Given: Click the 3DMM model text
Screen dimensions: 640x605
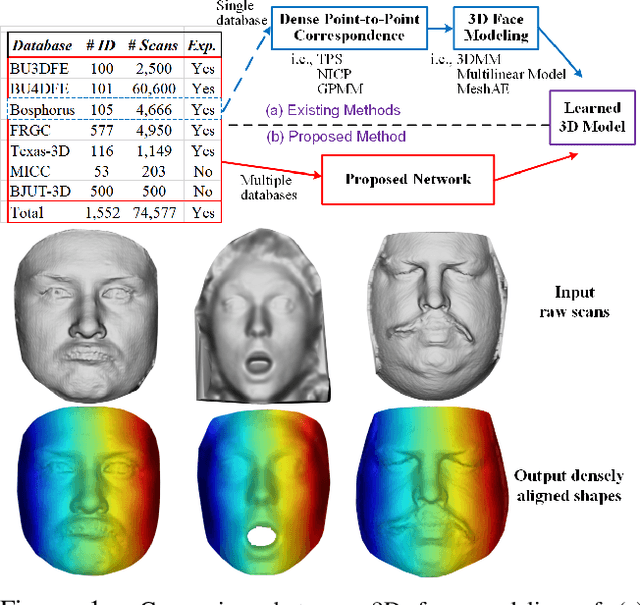Looking at the screenshot, I should coord(478,59).
